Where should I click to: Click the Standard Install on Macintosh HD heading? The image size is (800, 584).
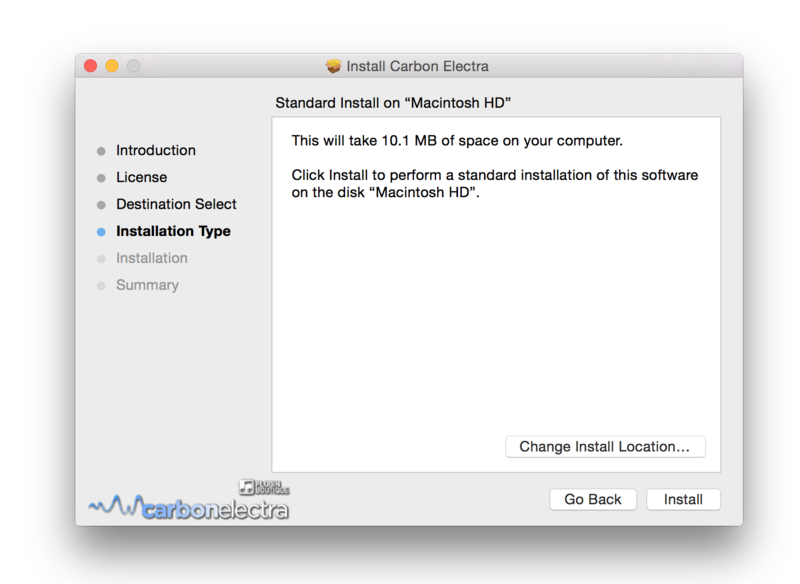point(393,103)
